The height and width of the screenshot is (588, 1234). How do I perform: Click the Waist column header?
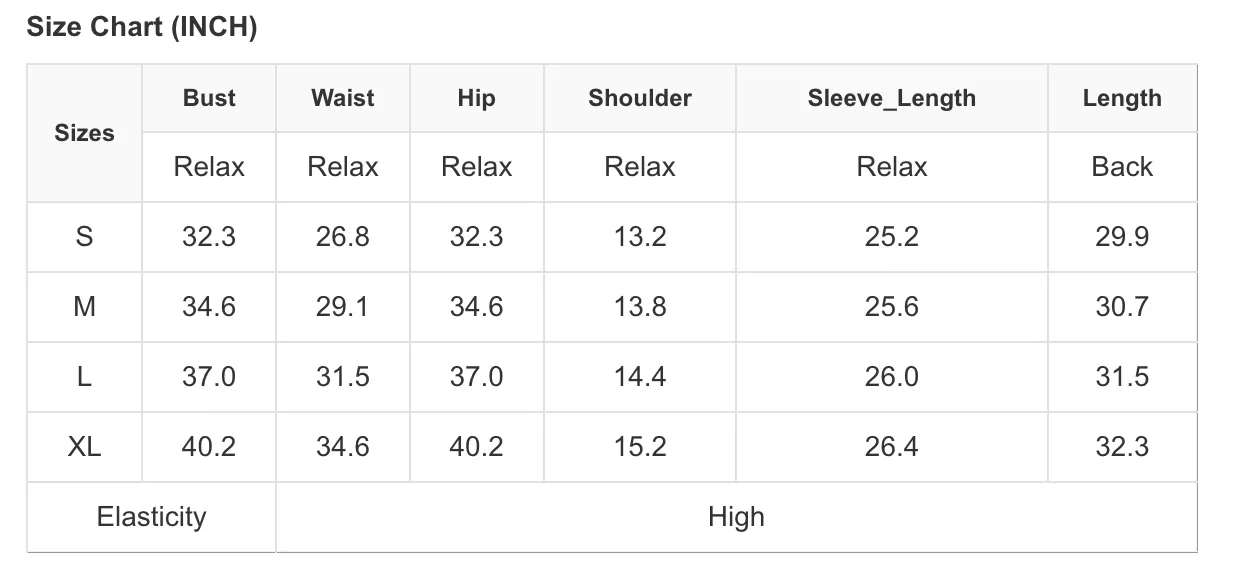(343, 98)
